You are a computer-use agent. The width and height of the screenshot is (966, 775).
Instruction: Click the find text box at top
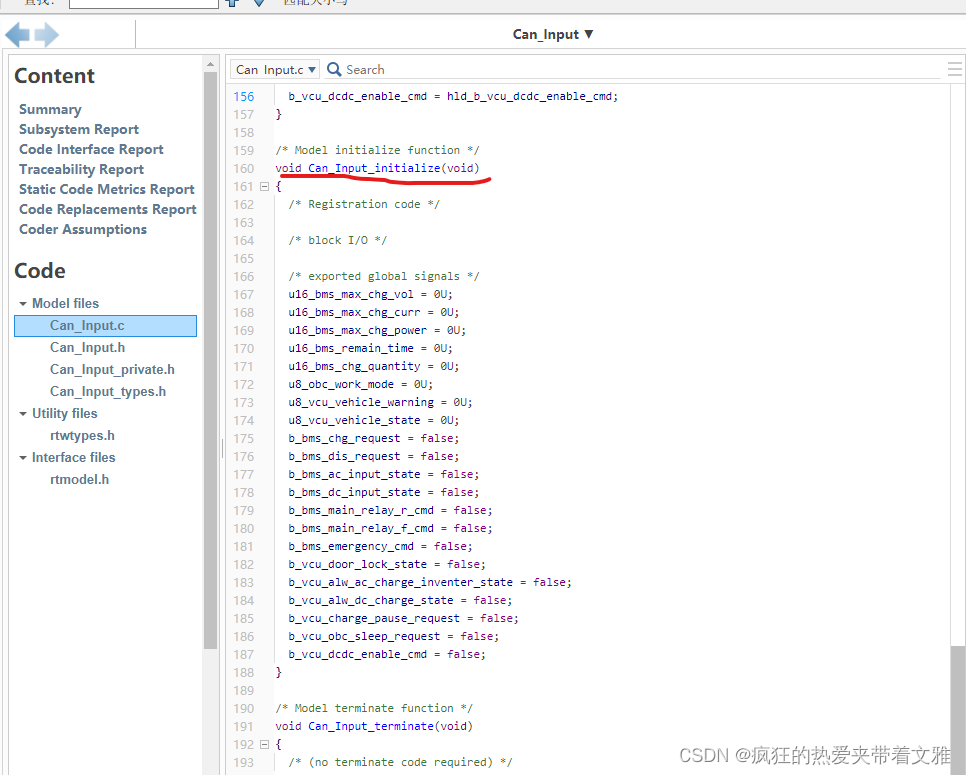point(144,3)
